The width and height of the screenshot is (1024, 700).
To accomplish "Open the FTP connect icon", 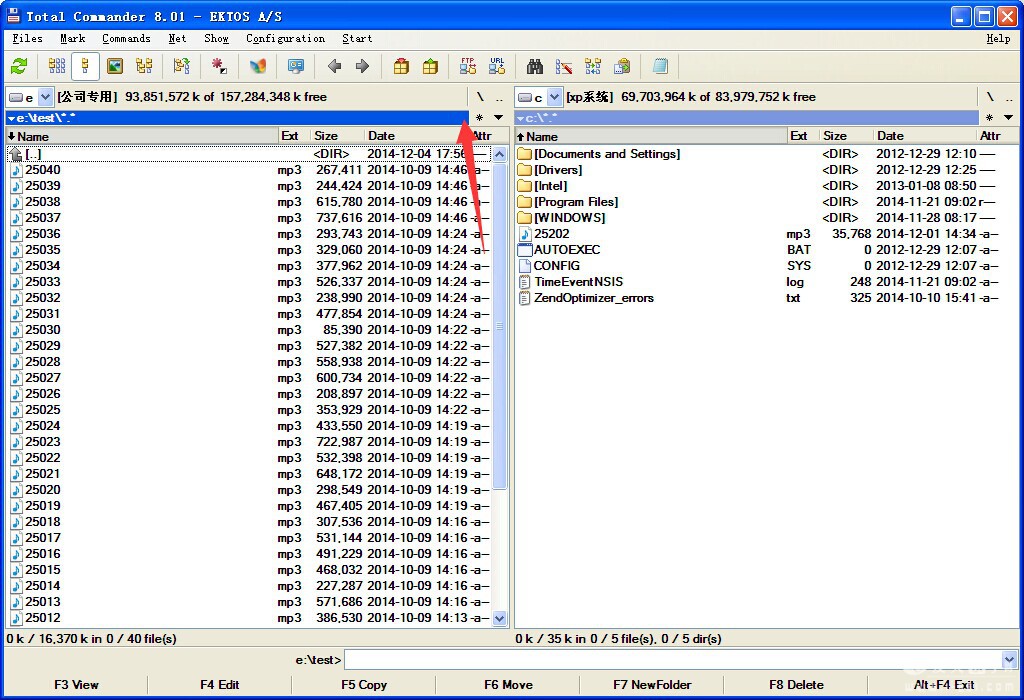I will tap(468, 66).
